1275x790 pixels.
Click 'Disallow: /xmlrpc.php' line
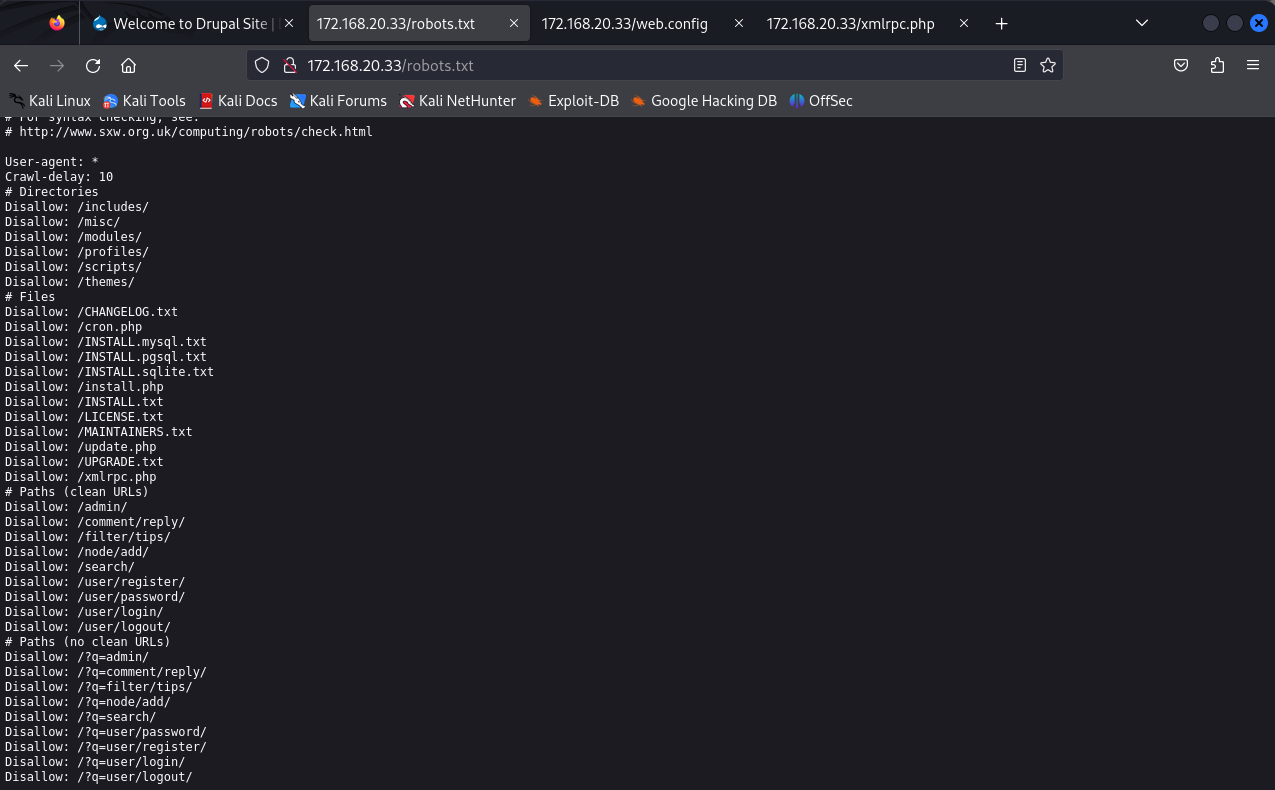(x=81, y=477)
